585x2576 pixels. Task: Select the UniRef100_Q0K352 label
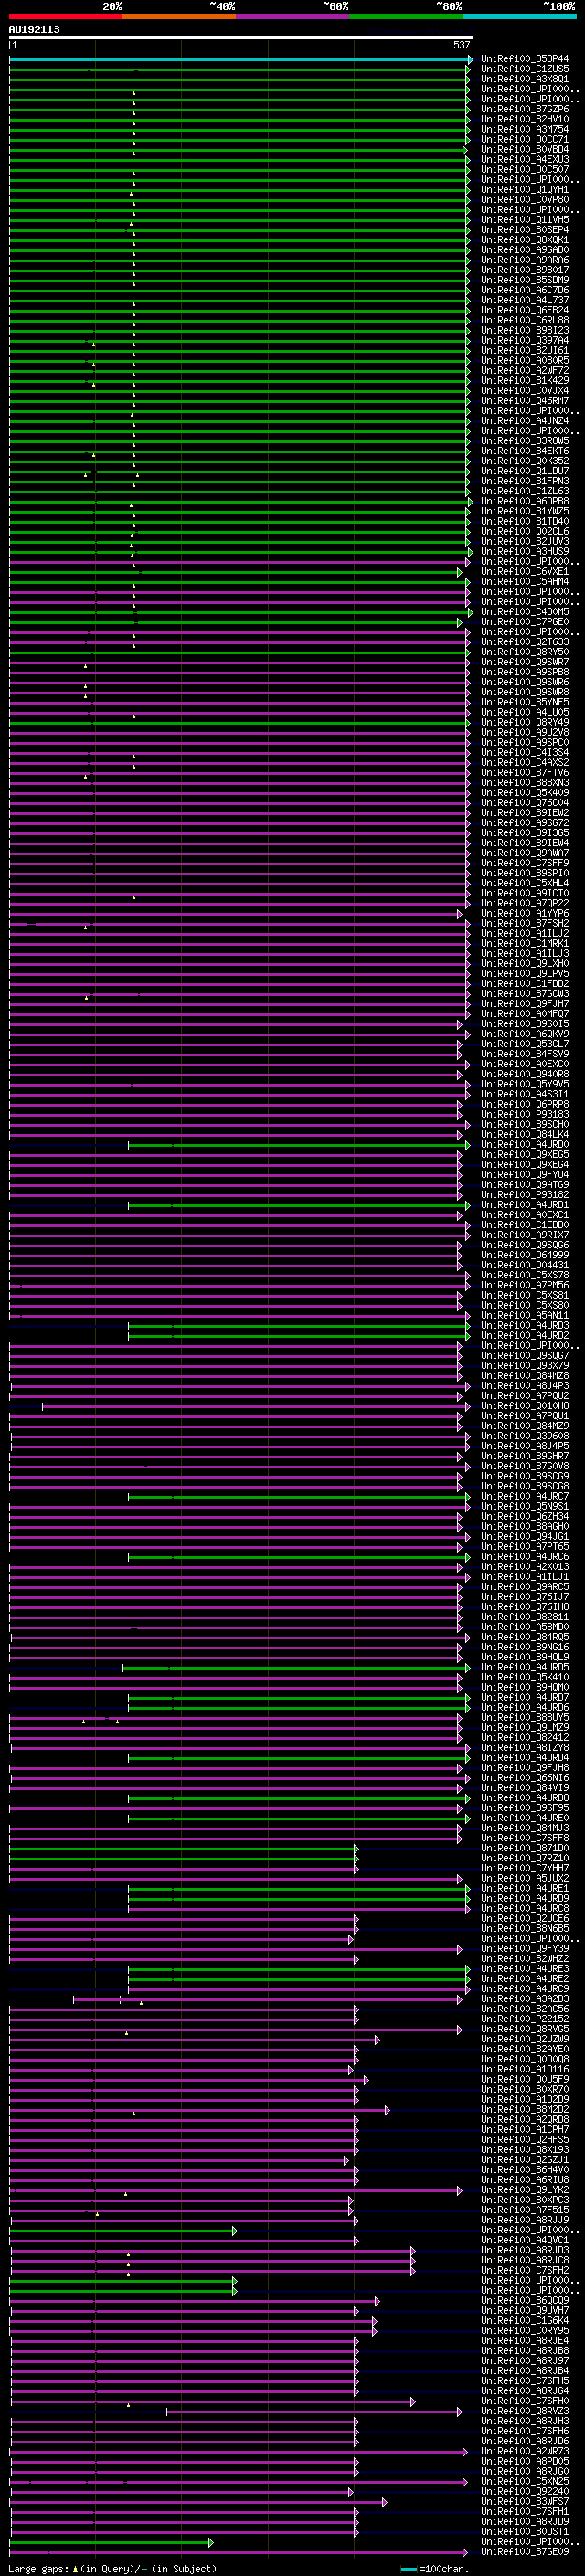pos(525,461)
